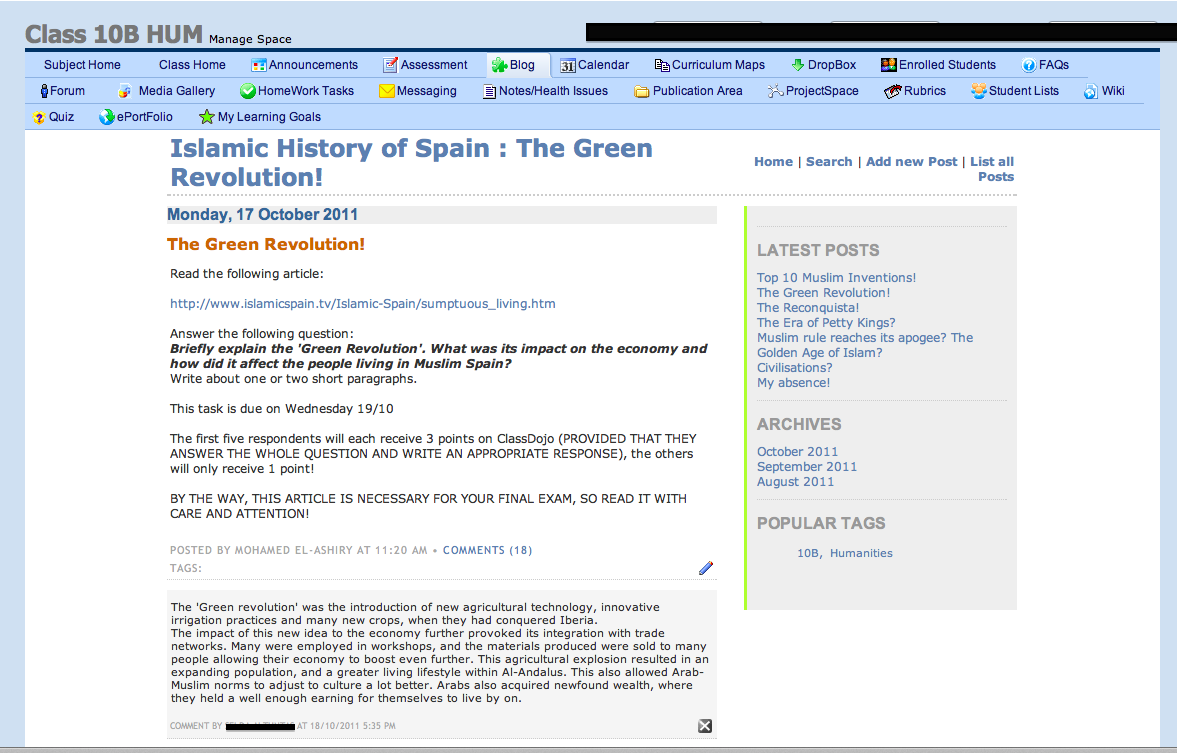Click the Humanities tag
Screen dimensions: 1177x753
[861, 553]
